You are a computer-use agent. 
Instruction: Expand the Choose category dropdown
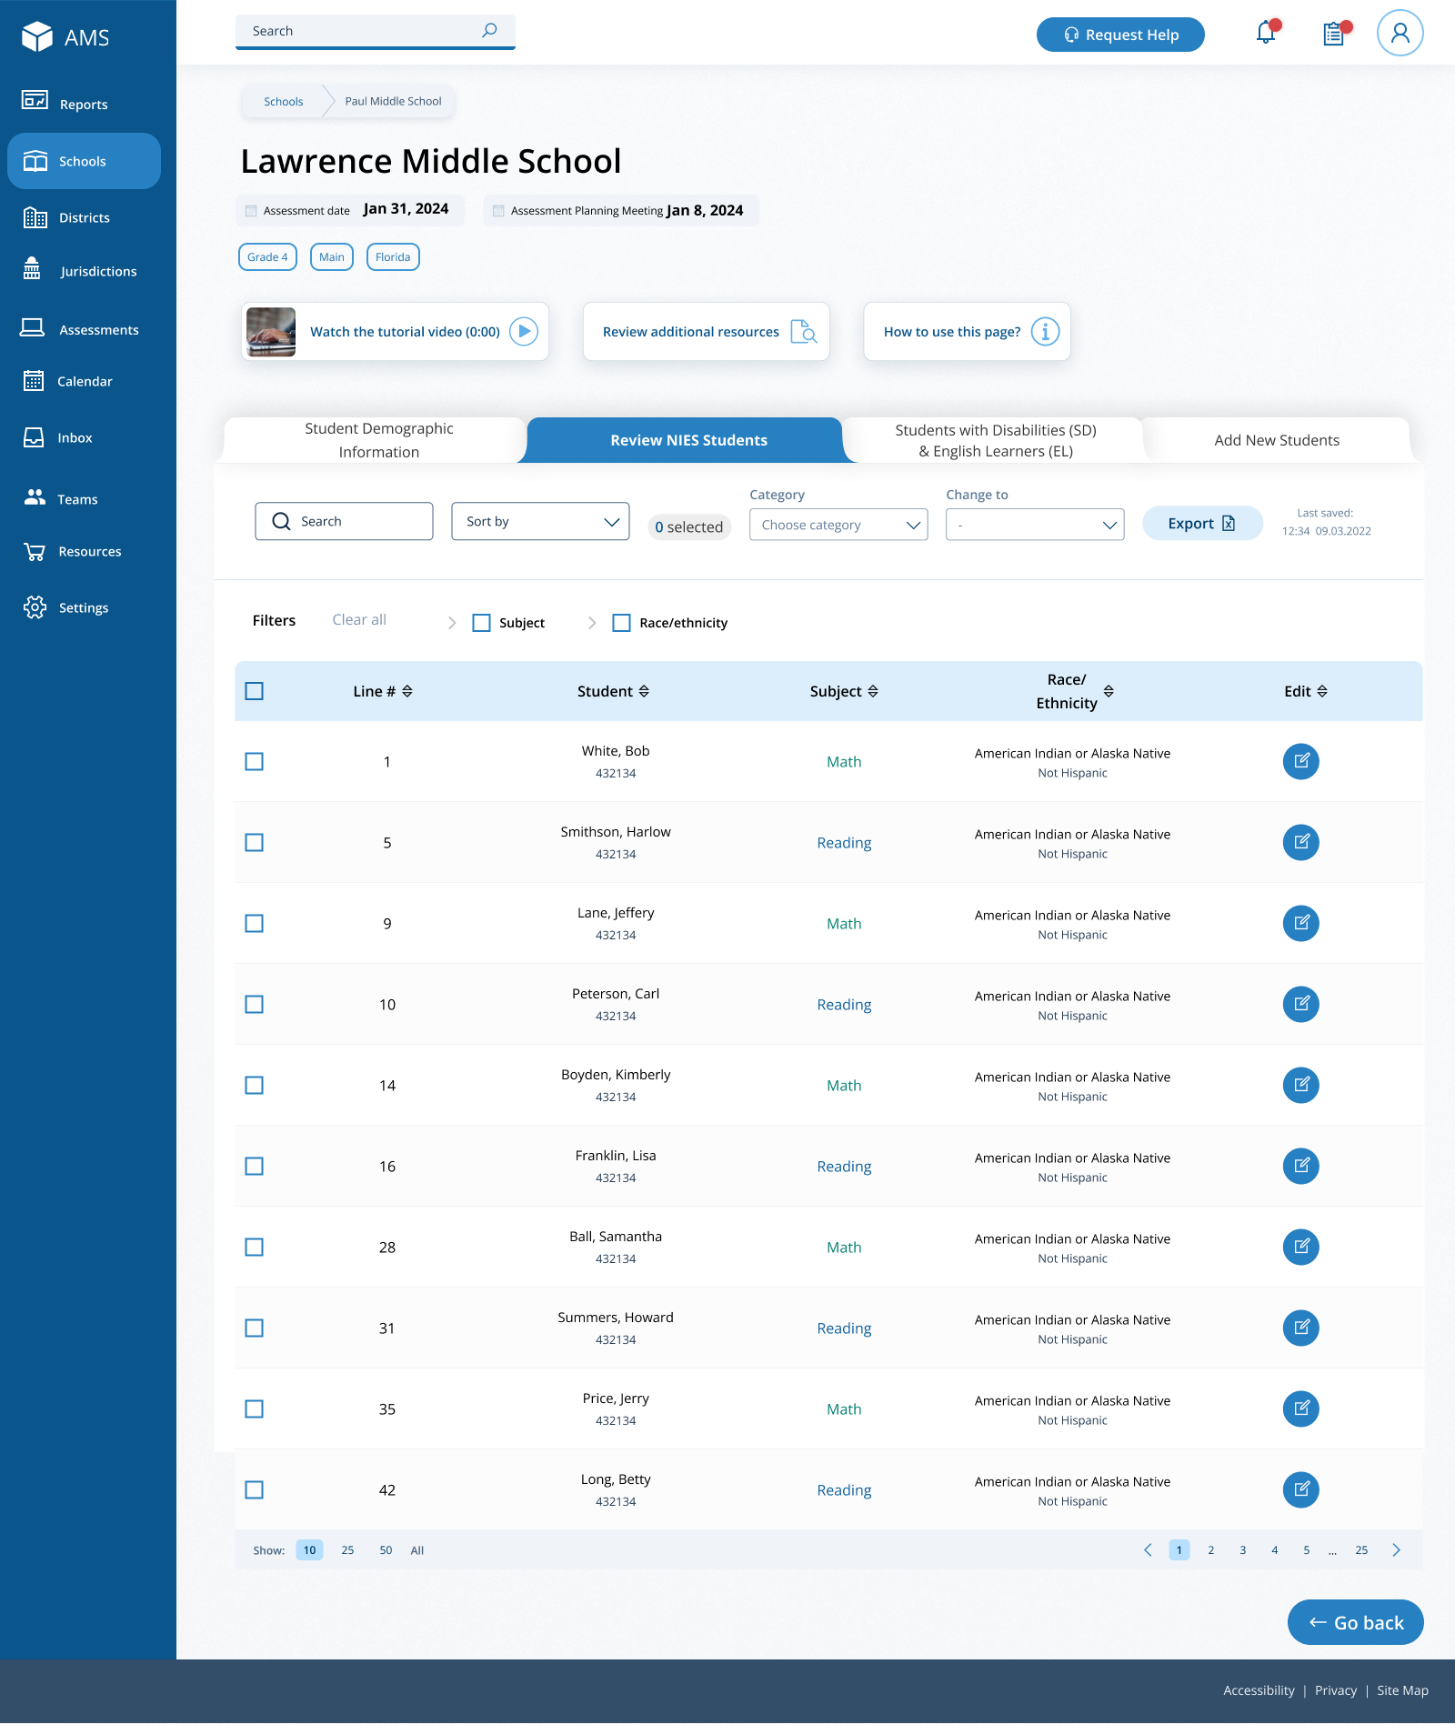point(838,525)
